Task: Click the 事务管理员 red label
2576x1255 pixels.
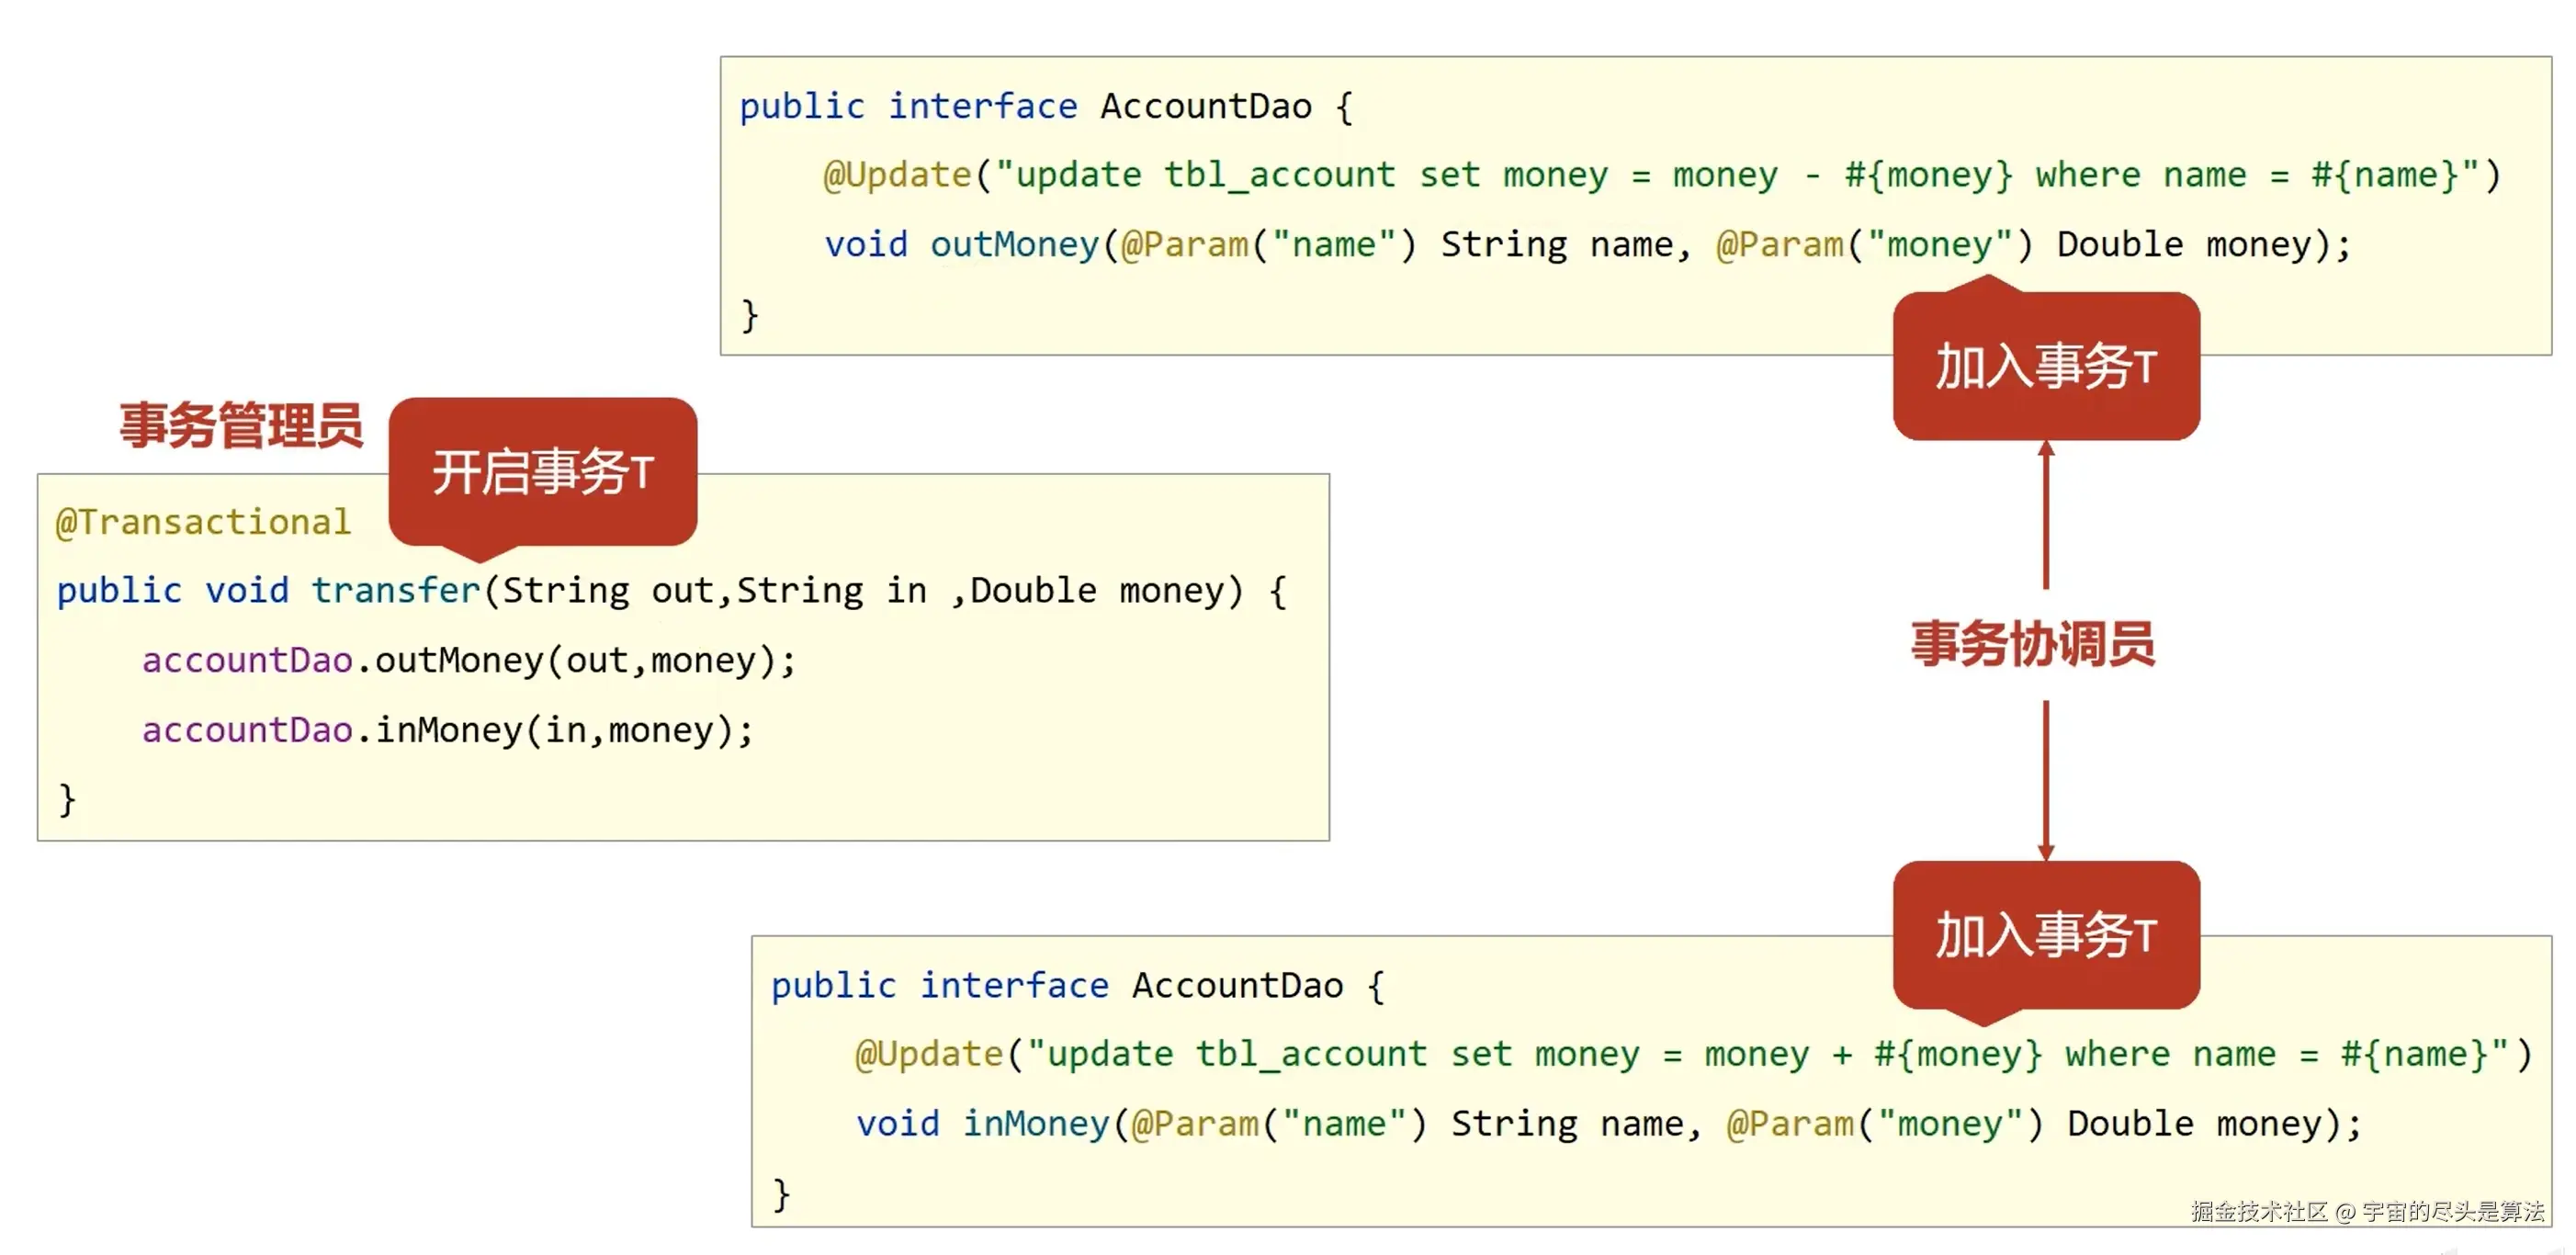Action: [241, 426]
